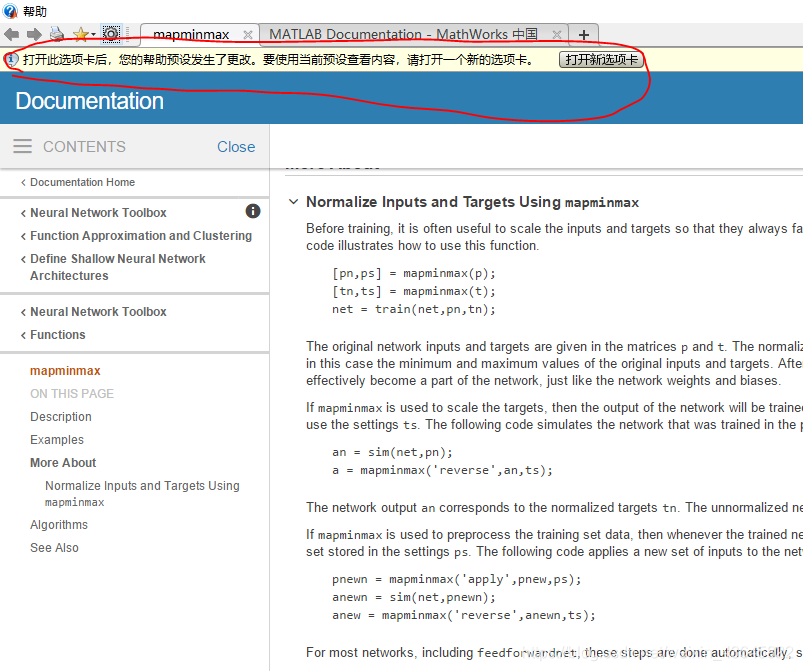Screen dimensions: 803x671
Task: Open Function Approximation and Clustering
Action: pos(140,236)
